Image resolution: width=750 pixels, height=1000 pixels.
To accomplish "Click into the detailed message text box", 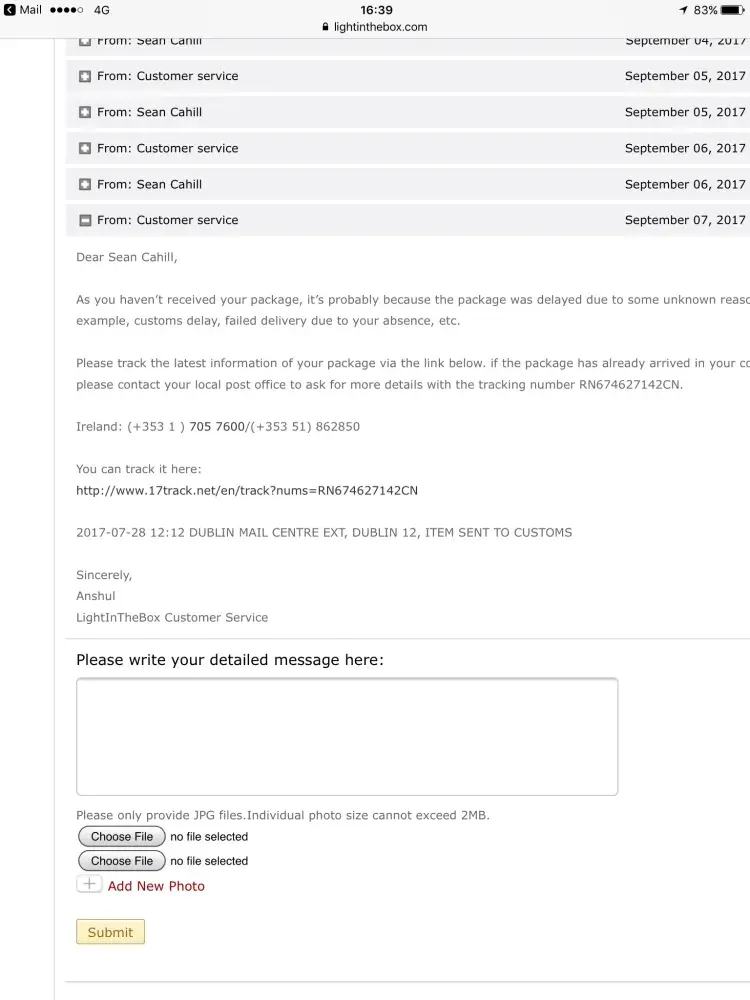I will (x=347, y=736).
